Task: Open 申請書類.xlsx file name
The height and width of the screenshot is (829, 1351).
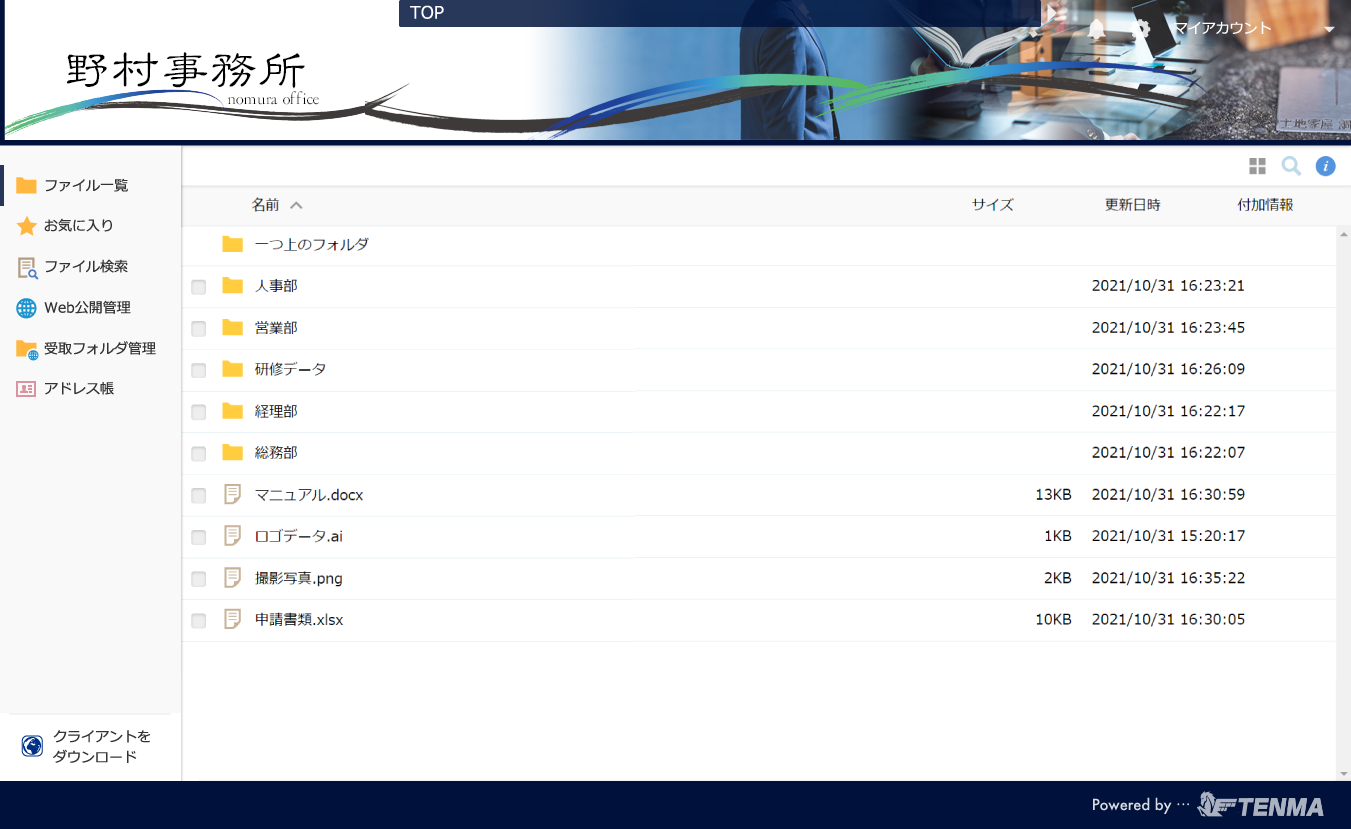Action: (299, 620)
